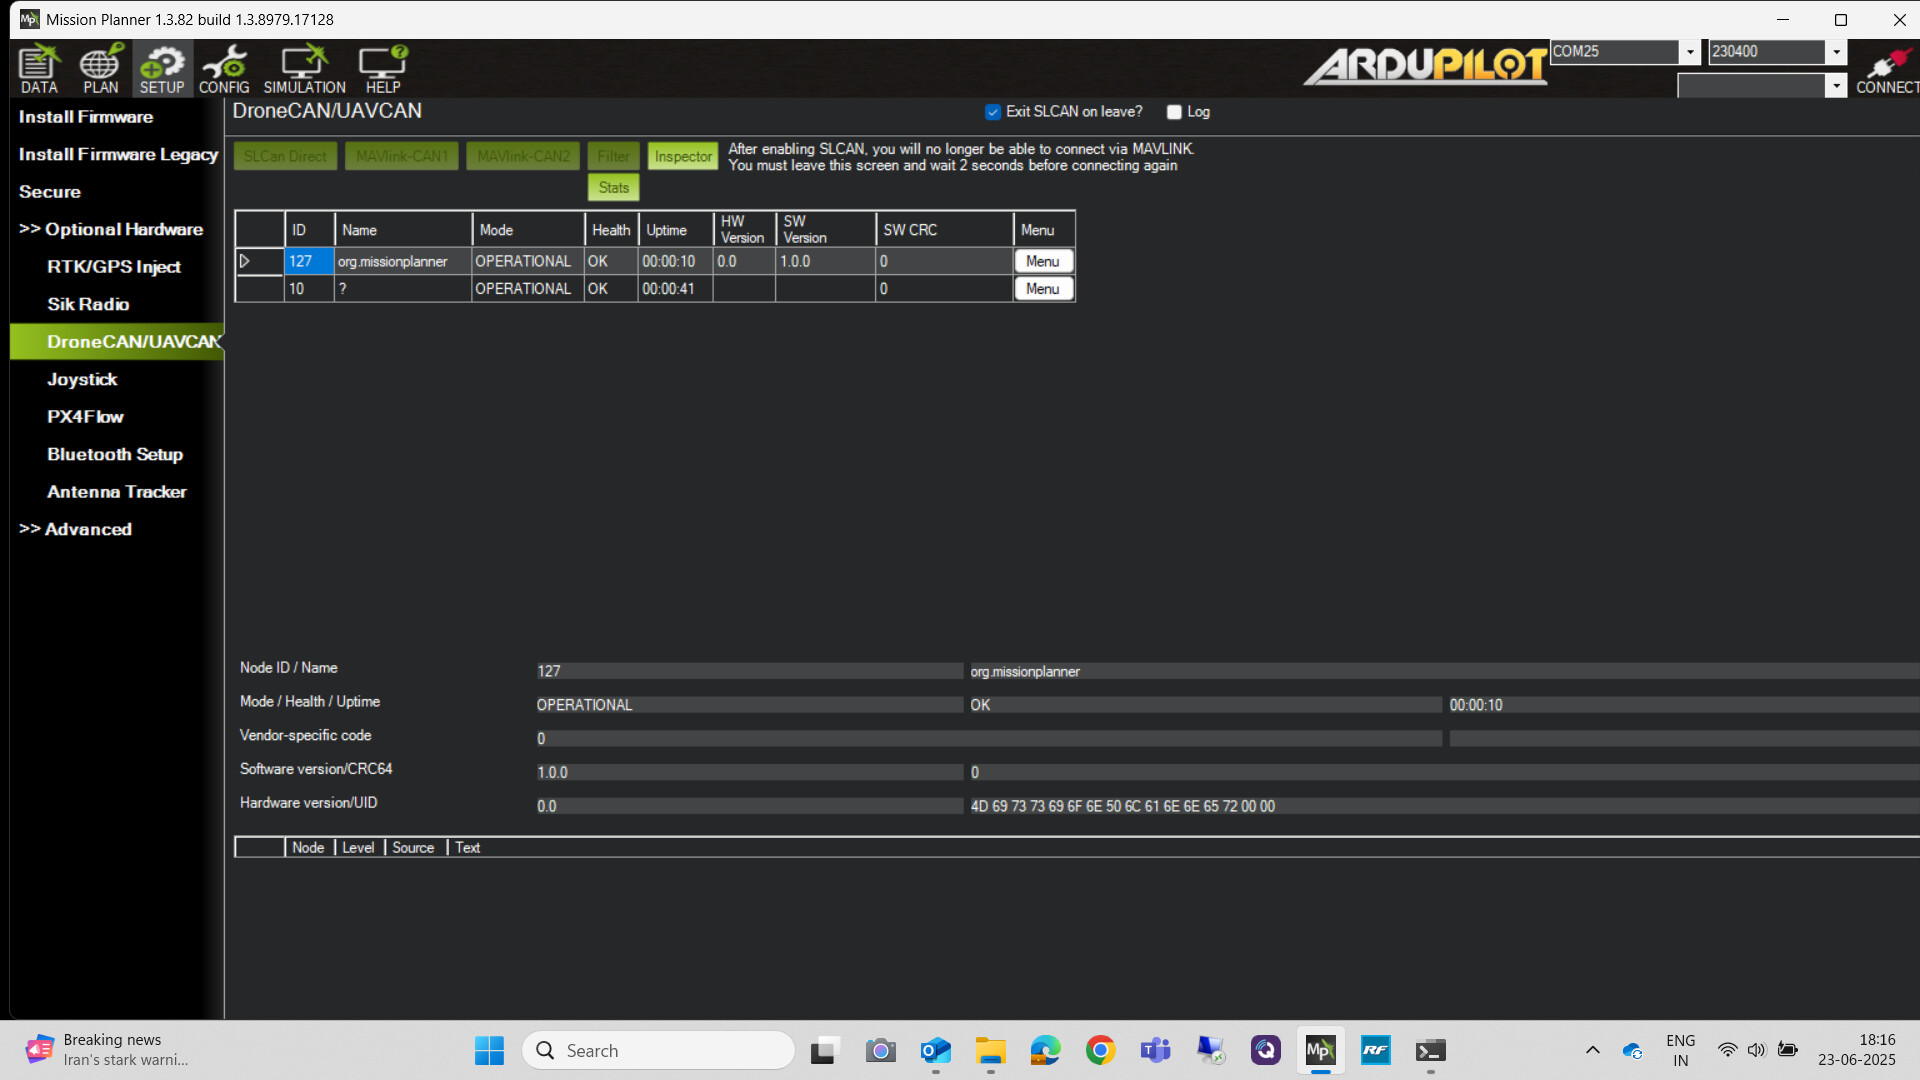
Task: Enable the Log checkbox
Action: point(1175,112)
